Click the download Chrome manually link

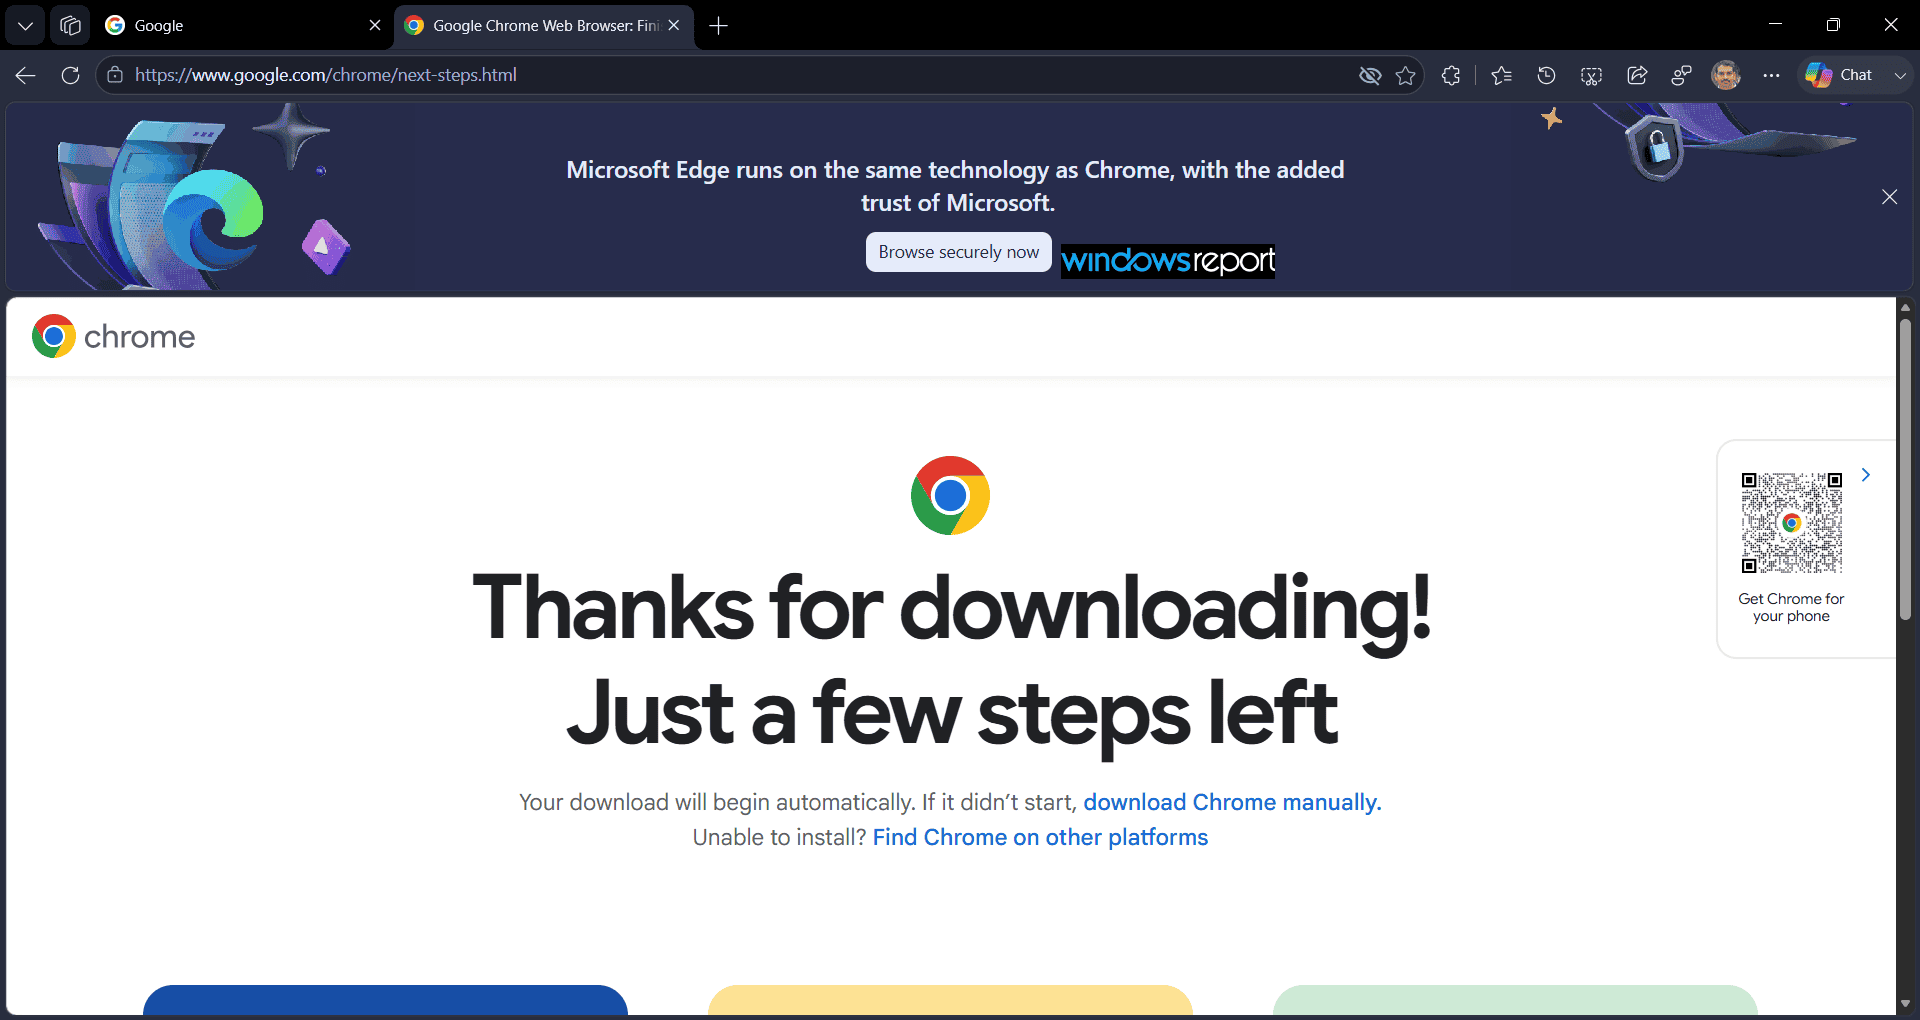1232,802
